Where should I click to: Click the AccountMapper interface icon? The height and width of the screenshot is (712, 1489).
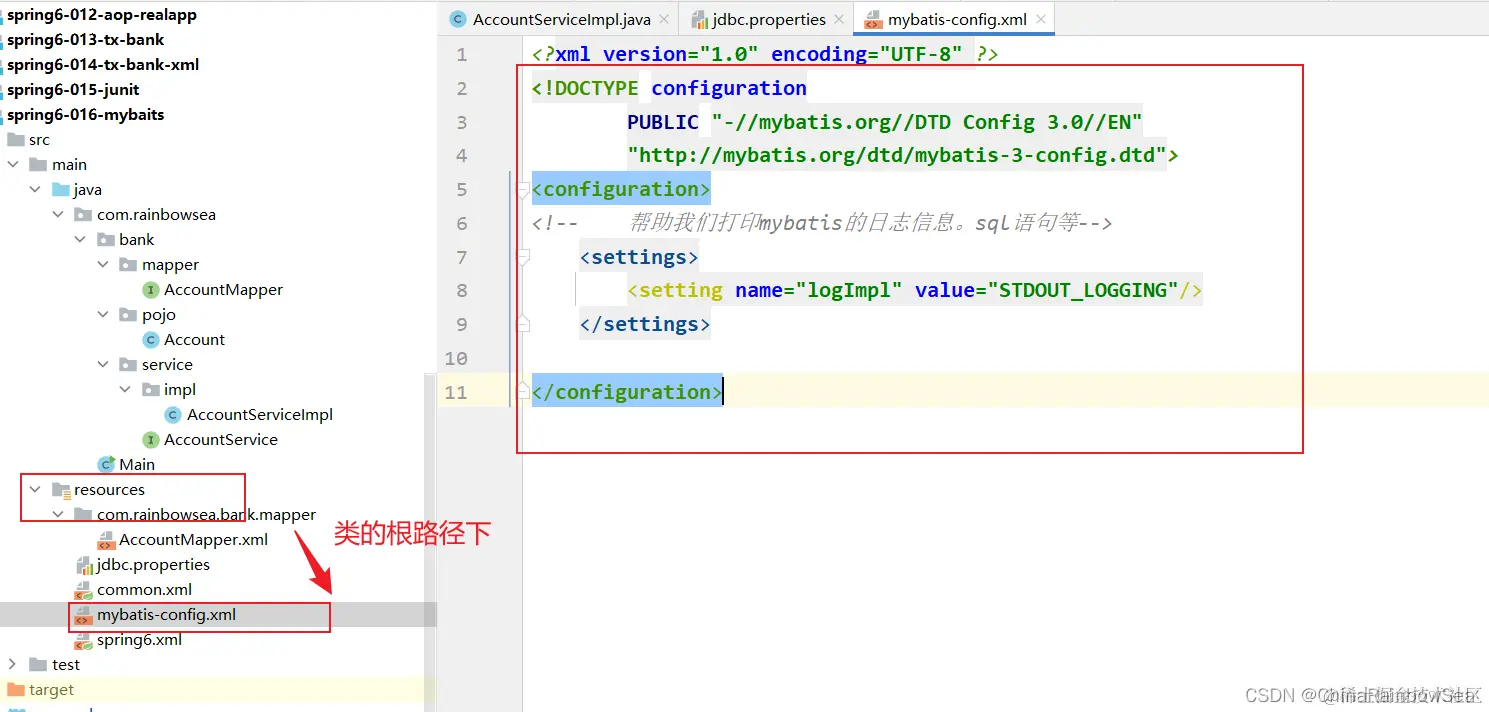pyautogui.click(x=151, y=289)
